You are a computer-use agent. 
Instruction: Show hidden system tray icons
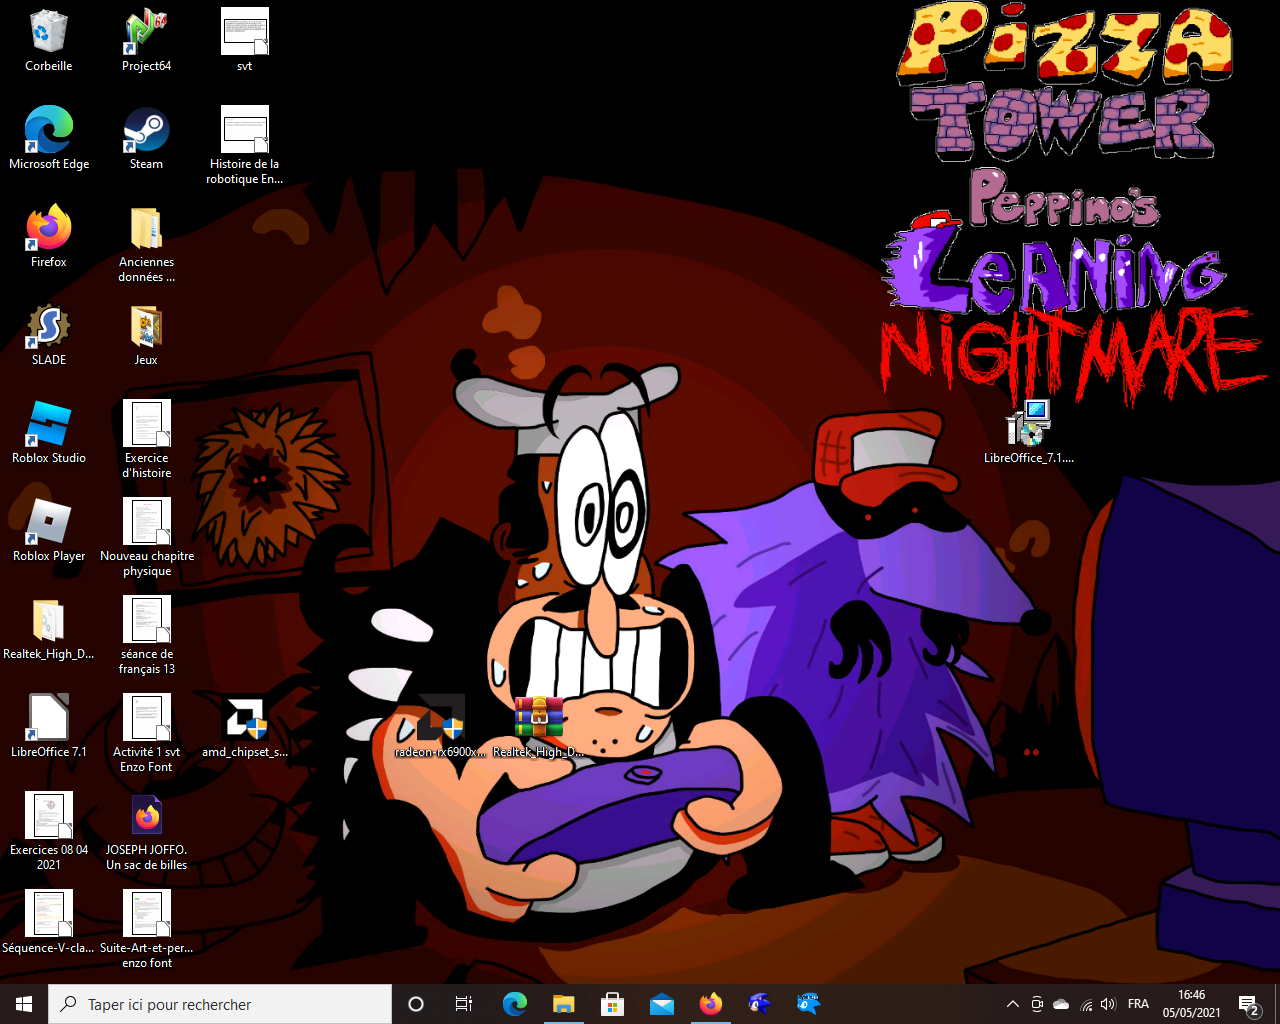1012,1004
